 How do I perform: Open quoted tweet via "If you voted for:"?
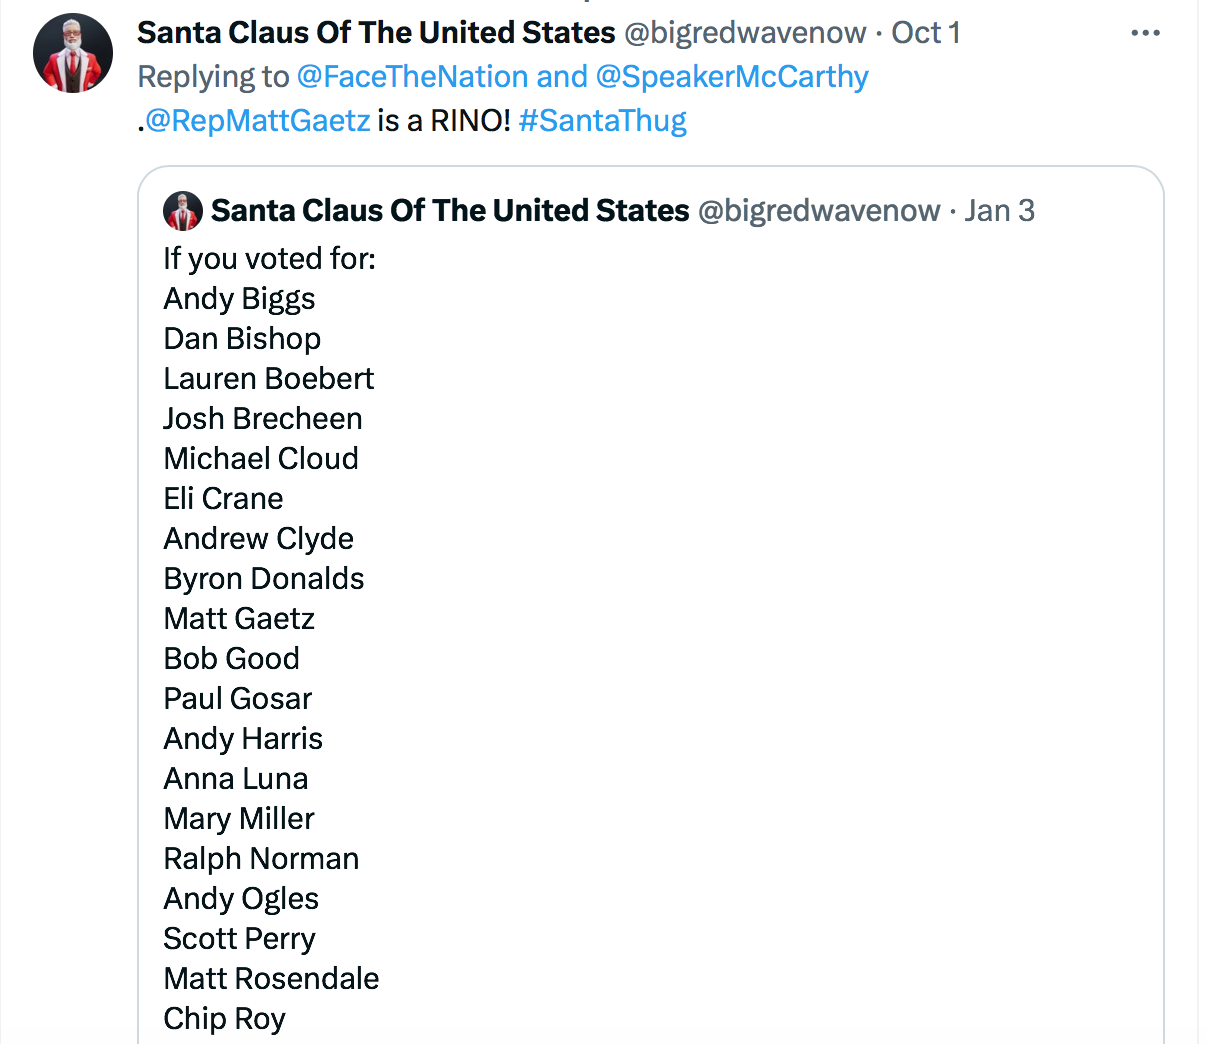pyautogui.click(x=270, y=259)
